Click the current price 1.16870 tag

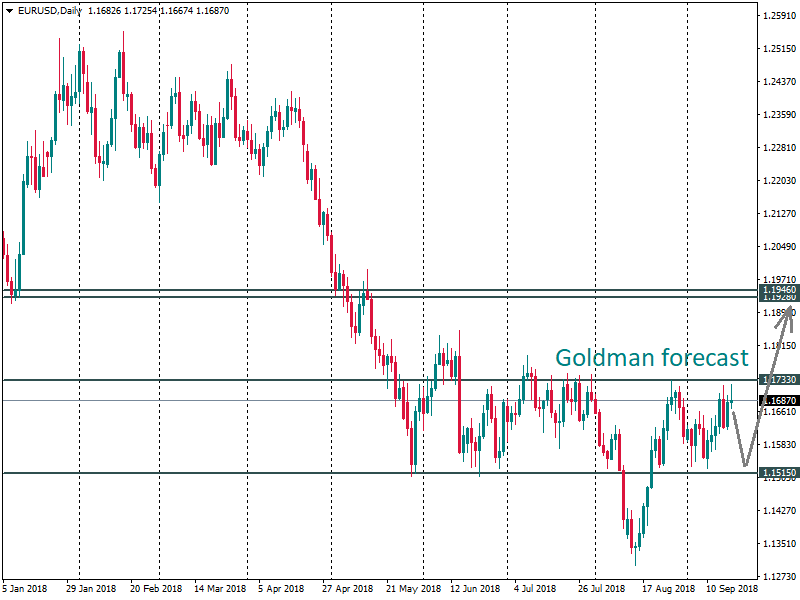click(779, 400)
